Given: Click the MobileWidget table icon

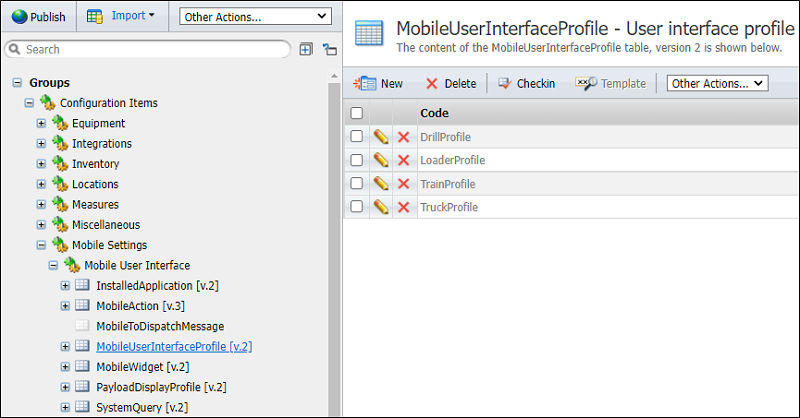Looking at the screenshot, I should coord(82,366).
